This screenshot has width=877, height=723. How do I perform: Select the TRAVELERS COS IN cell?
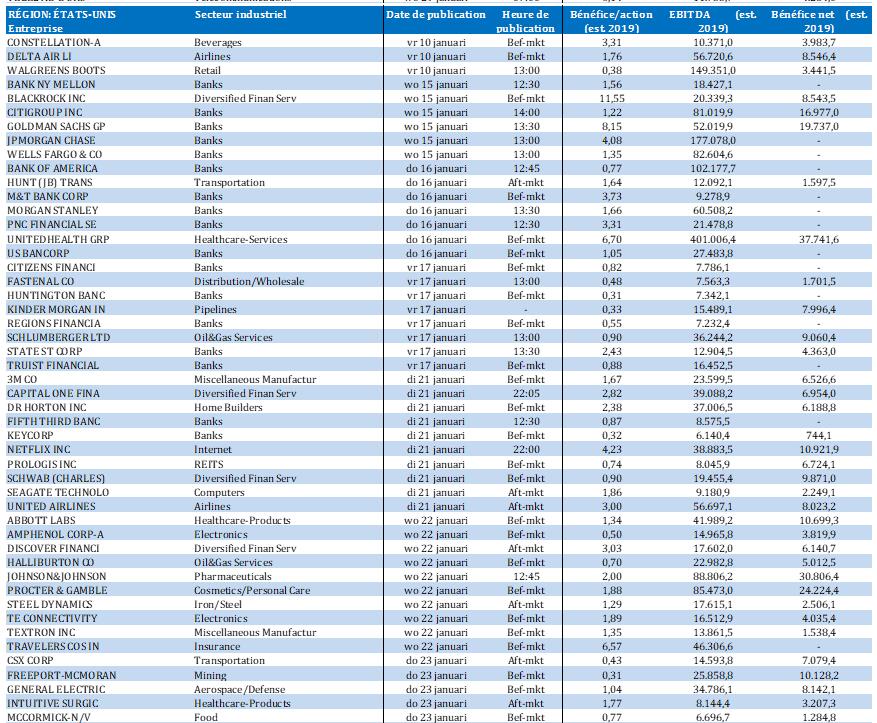click(53, 646)
